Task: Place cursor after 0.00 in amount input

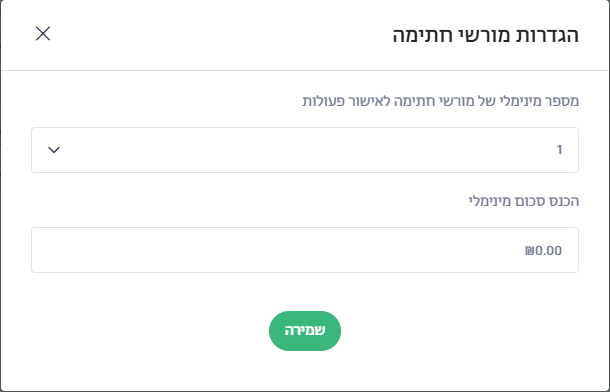Action: coord(563,250)
